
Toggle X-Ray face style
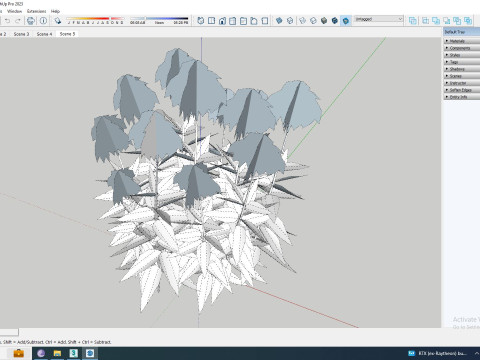pyautogui.click(x=279, y=21)
